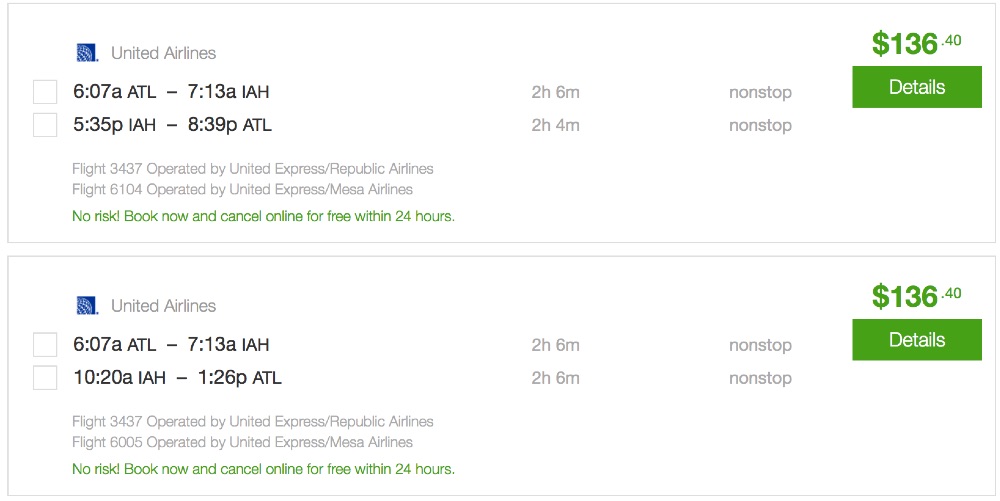Click the Flight 3437 line above Flight 6104

pos(253,169)
